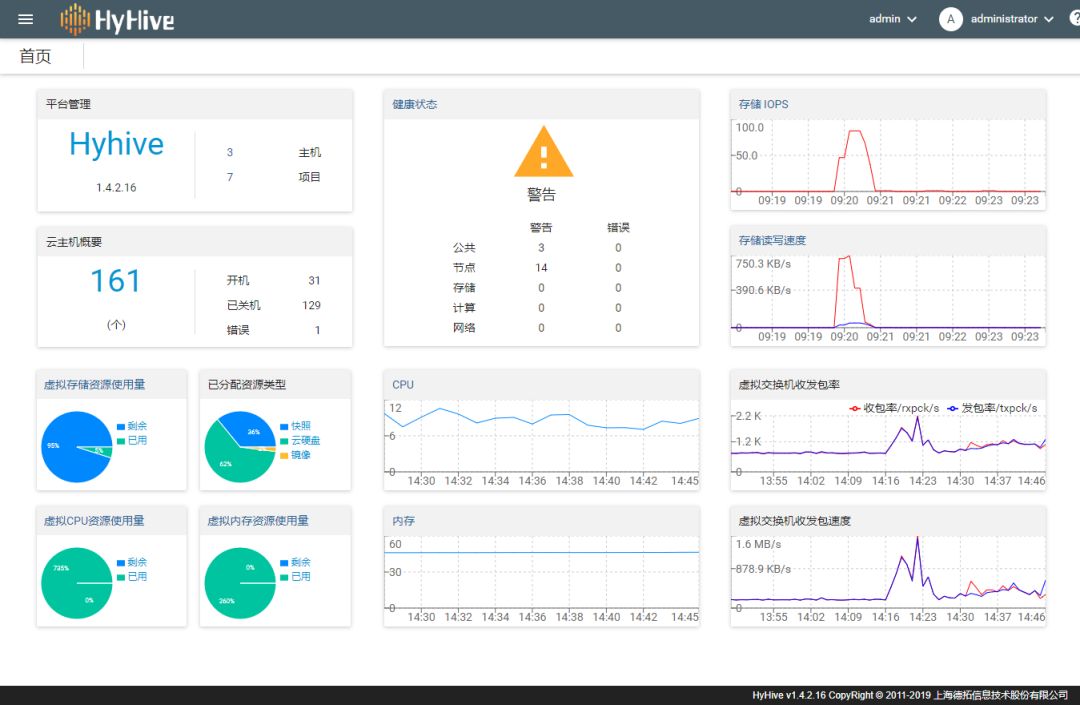The image size is (1080, 705).
Task: Open the 内存 chart title
Action: click(x=404, y=520)
